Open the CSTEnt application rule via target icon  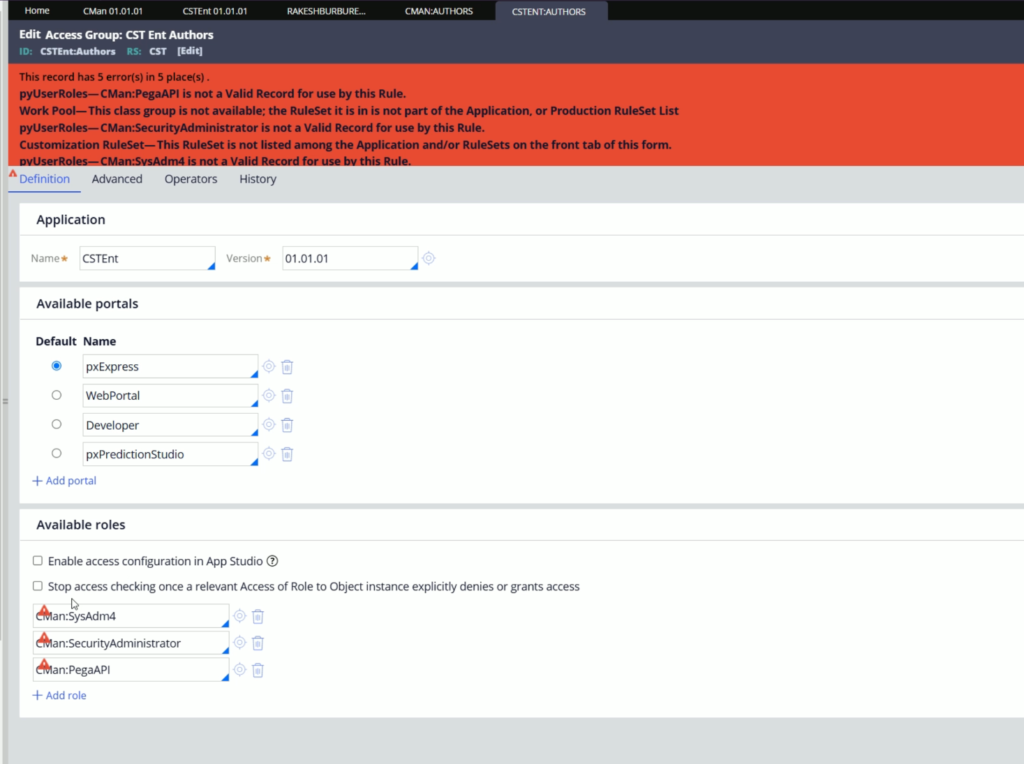pos(428,259)
